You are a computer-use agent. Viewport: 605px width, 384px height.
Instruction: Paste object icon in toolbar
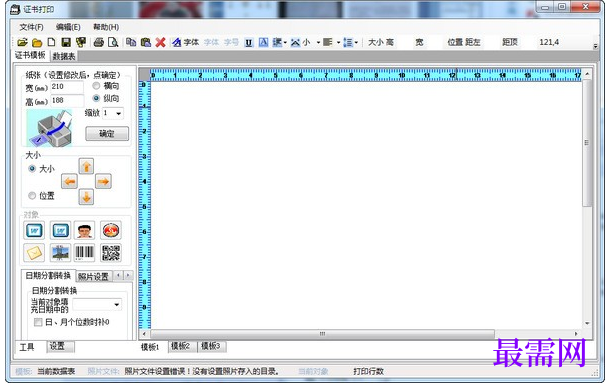(146, 42)
